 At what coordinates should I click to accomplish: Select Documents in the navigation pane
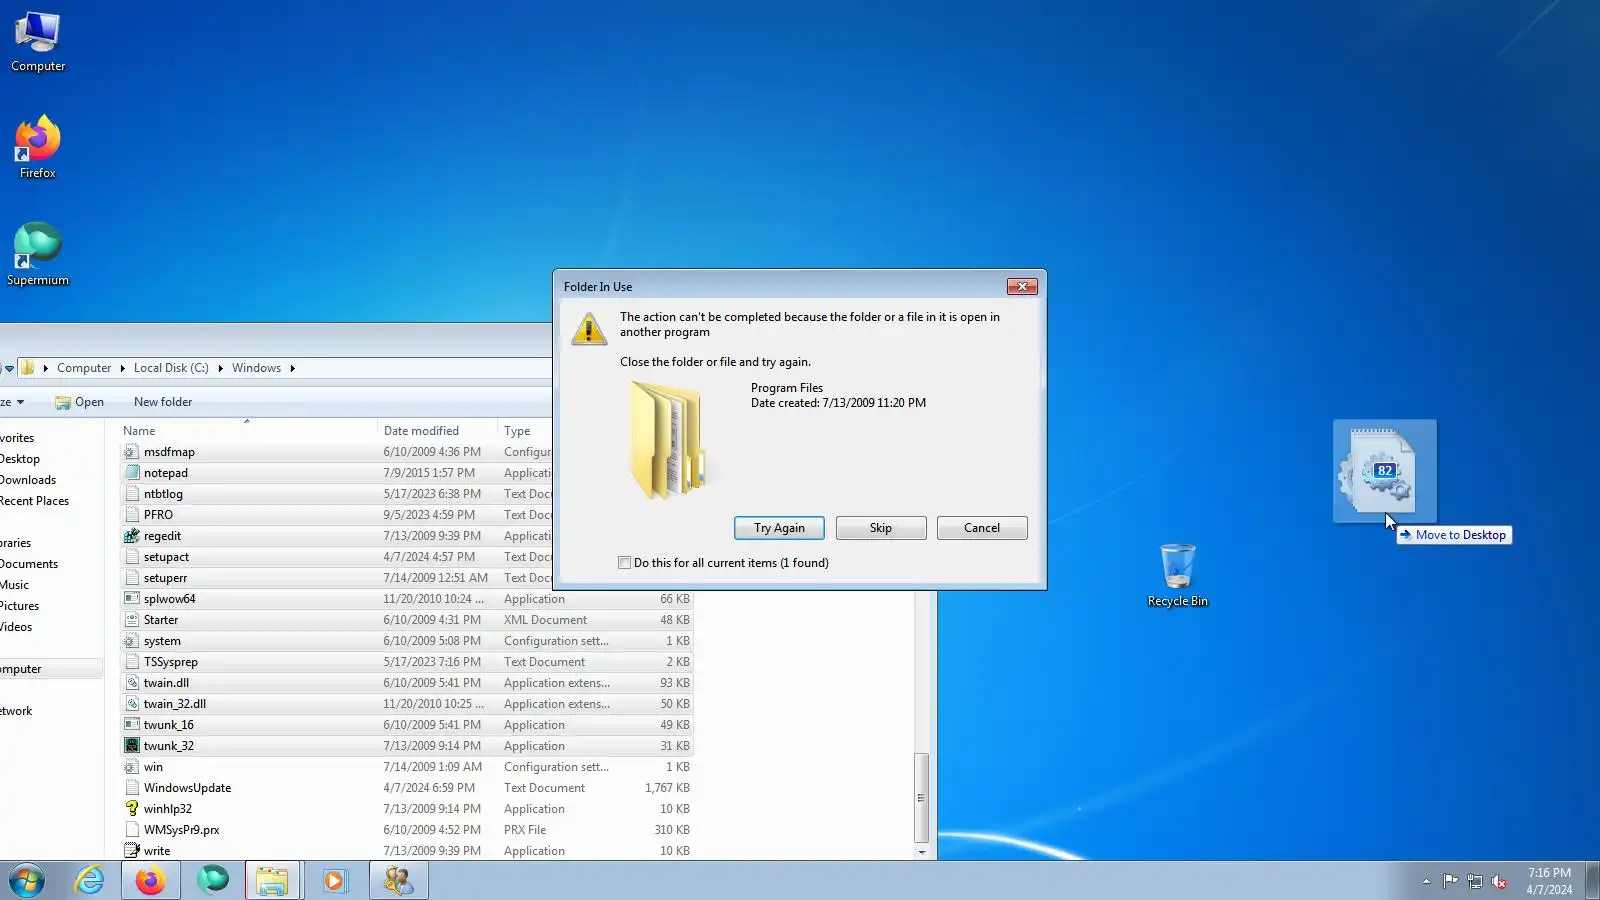pyautogui.click(x=29, y=564)
